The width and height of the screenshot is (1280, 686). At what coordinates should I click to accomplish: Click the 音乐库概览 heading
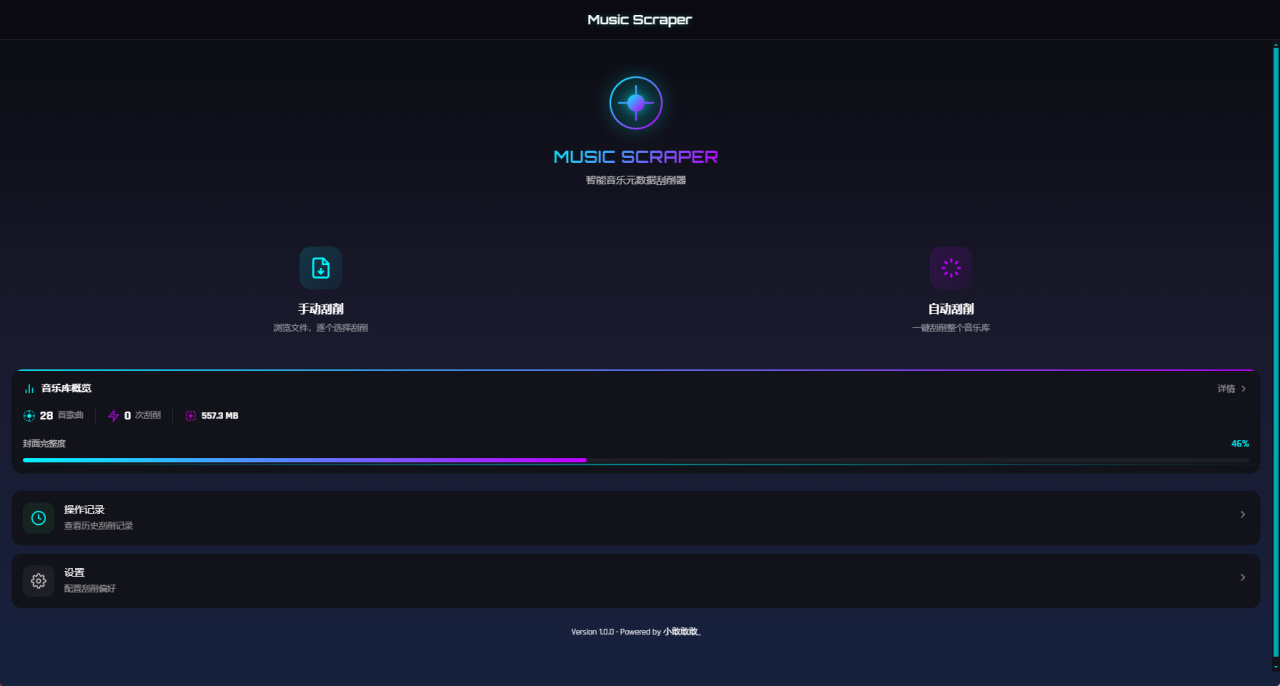pyautogui.click(x=66, y=389)
